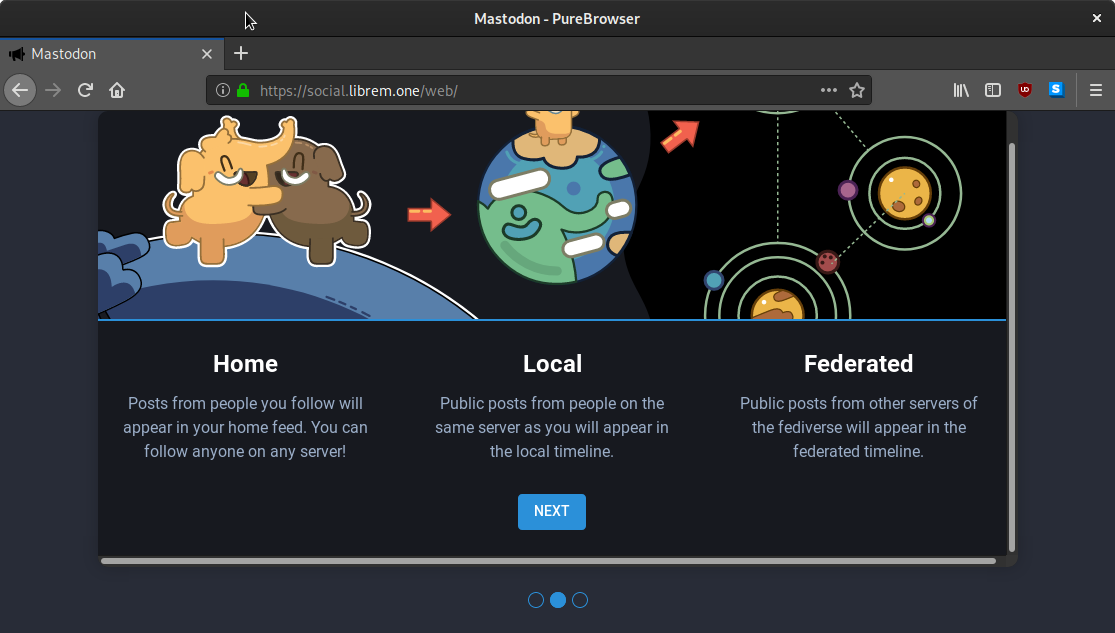Click the hugging mastodons illustration

(x=267, y=192)
